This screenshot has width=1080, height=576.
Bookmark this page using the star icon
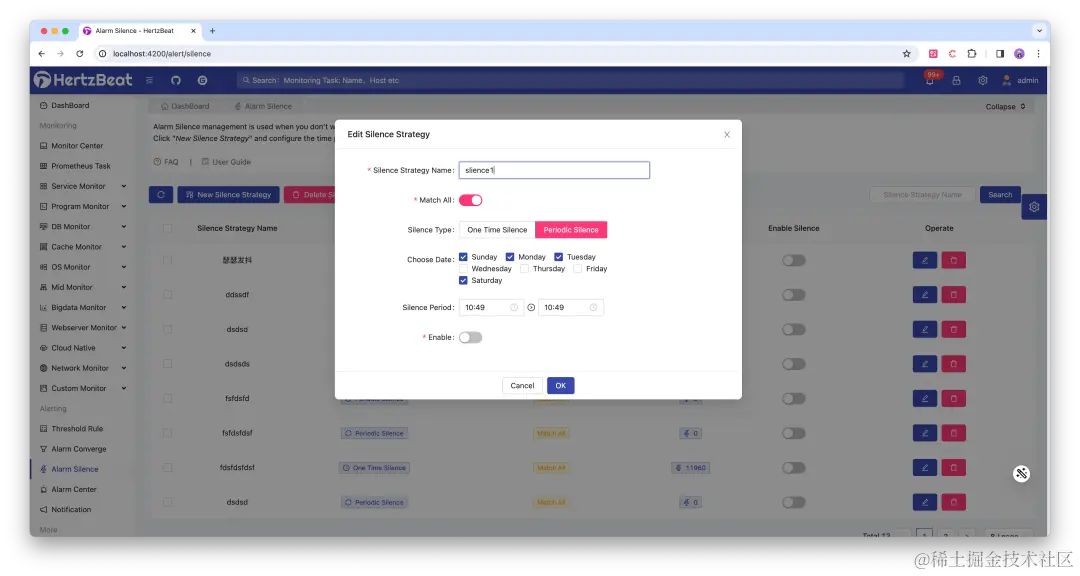(906, 54)
